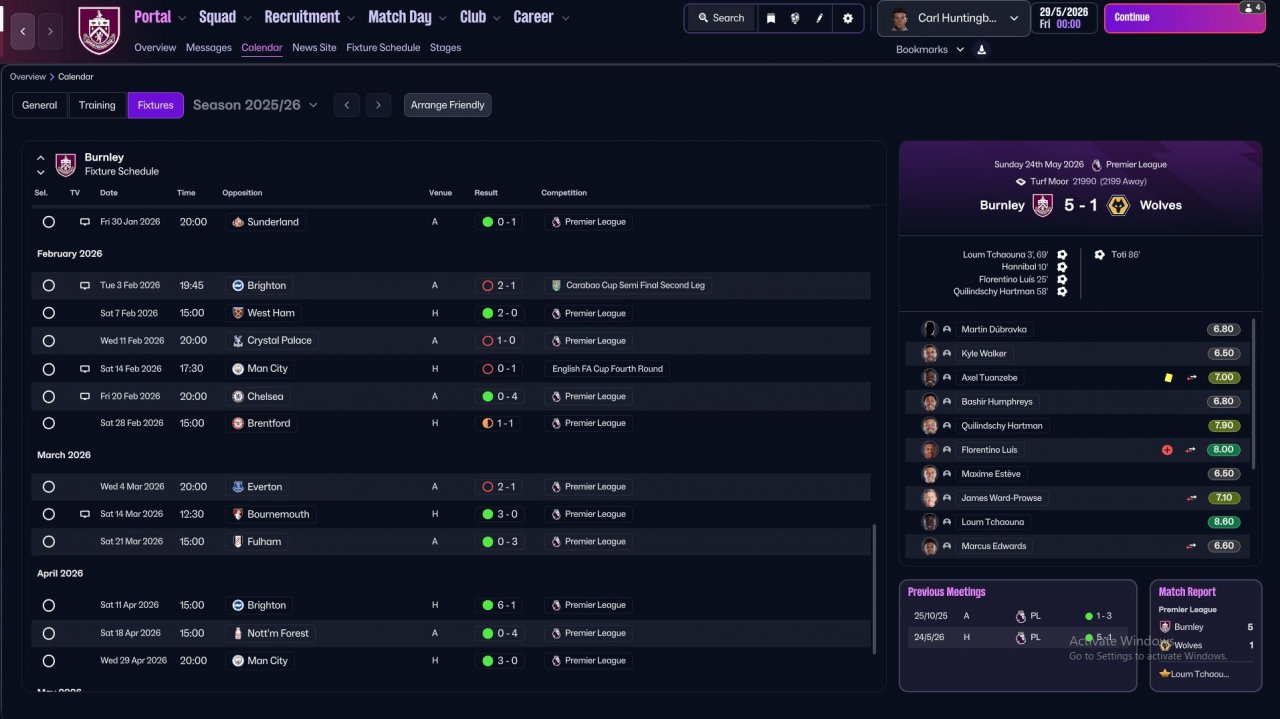Select the radio button for Chelsea fixture
Image resolution: width=1280 pixels, height=719 pixels.
[48, 396]
